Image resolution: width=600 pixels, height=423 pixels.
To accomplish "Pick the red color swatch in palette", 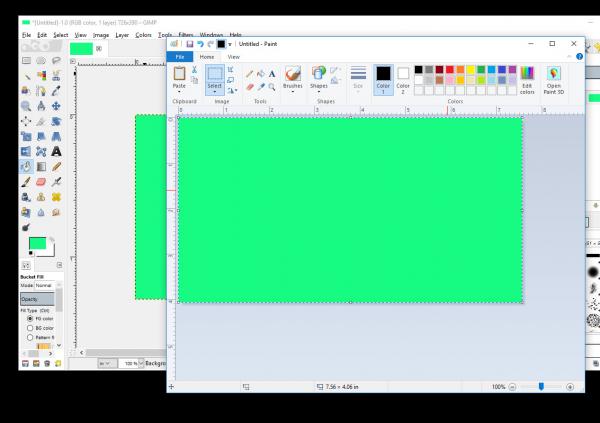I will 450,70.
